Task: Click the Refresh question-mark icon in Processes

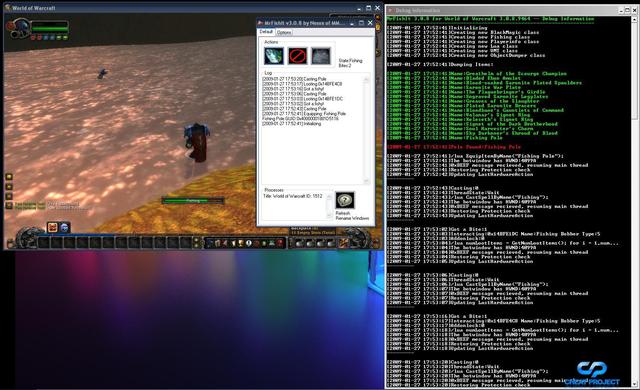Action: click(x=345, y=200)
